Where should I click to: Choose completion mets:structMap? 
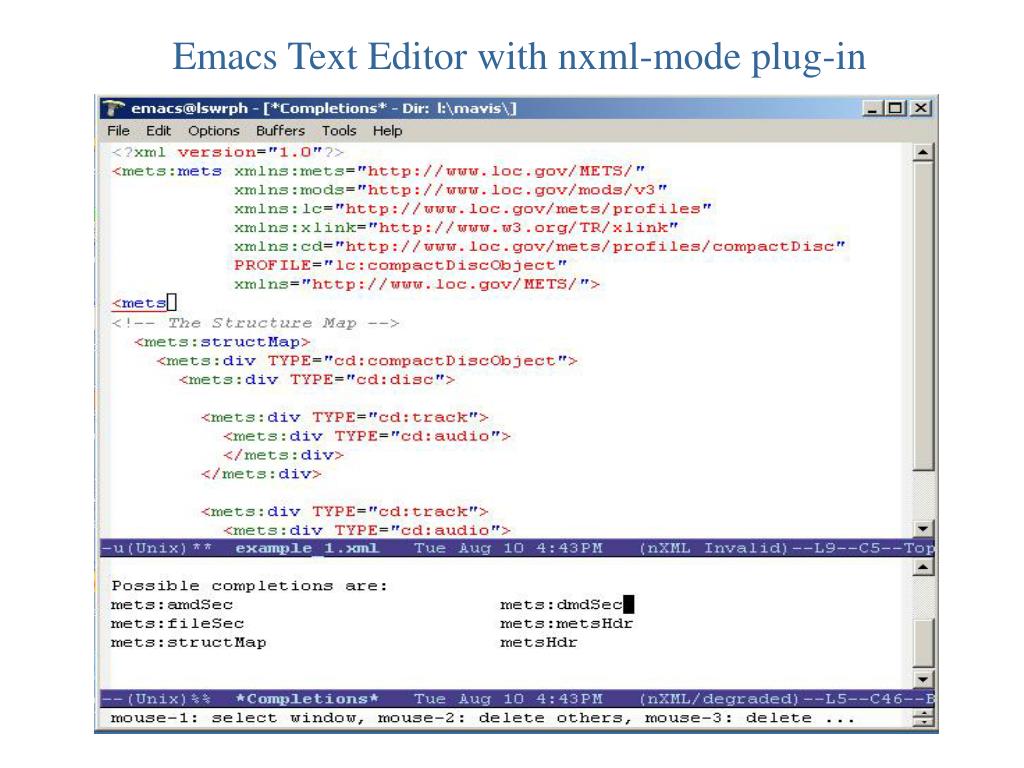[x=189, y=643]
